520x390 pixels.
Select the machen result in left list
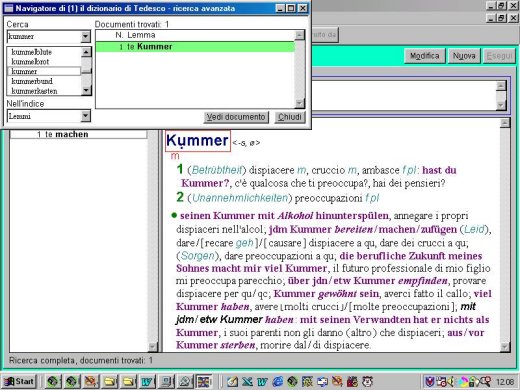[x=78, y=134]
